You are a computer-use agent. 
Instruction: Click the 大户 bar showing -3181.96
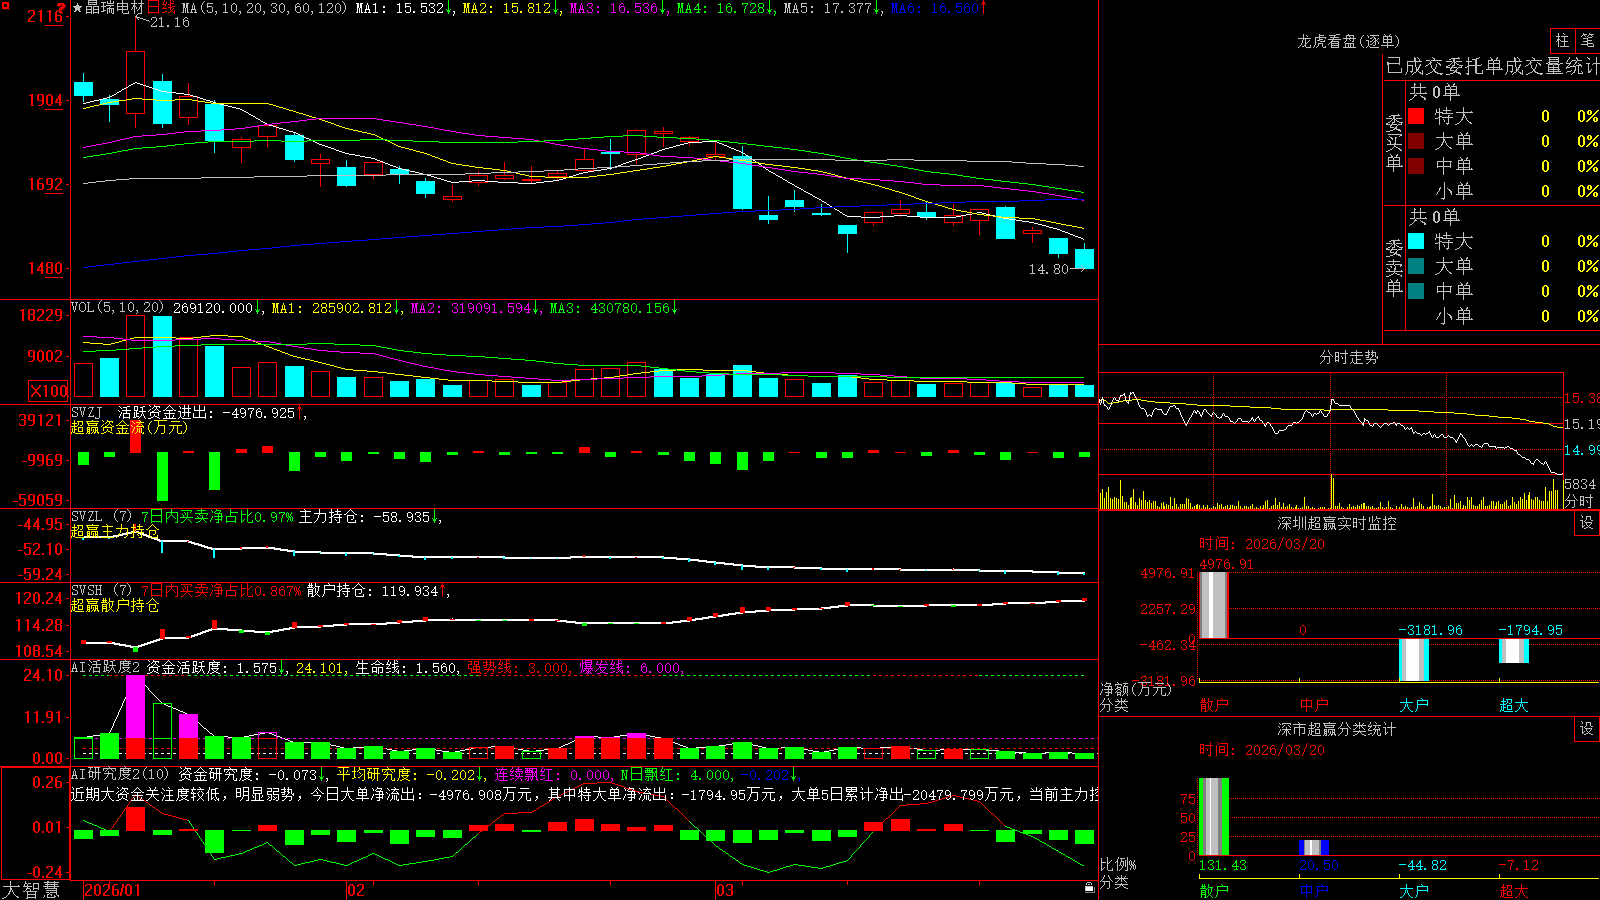click(1414, 660)
